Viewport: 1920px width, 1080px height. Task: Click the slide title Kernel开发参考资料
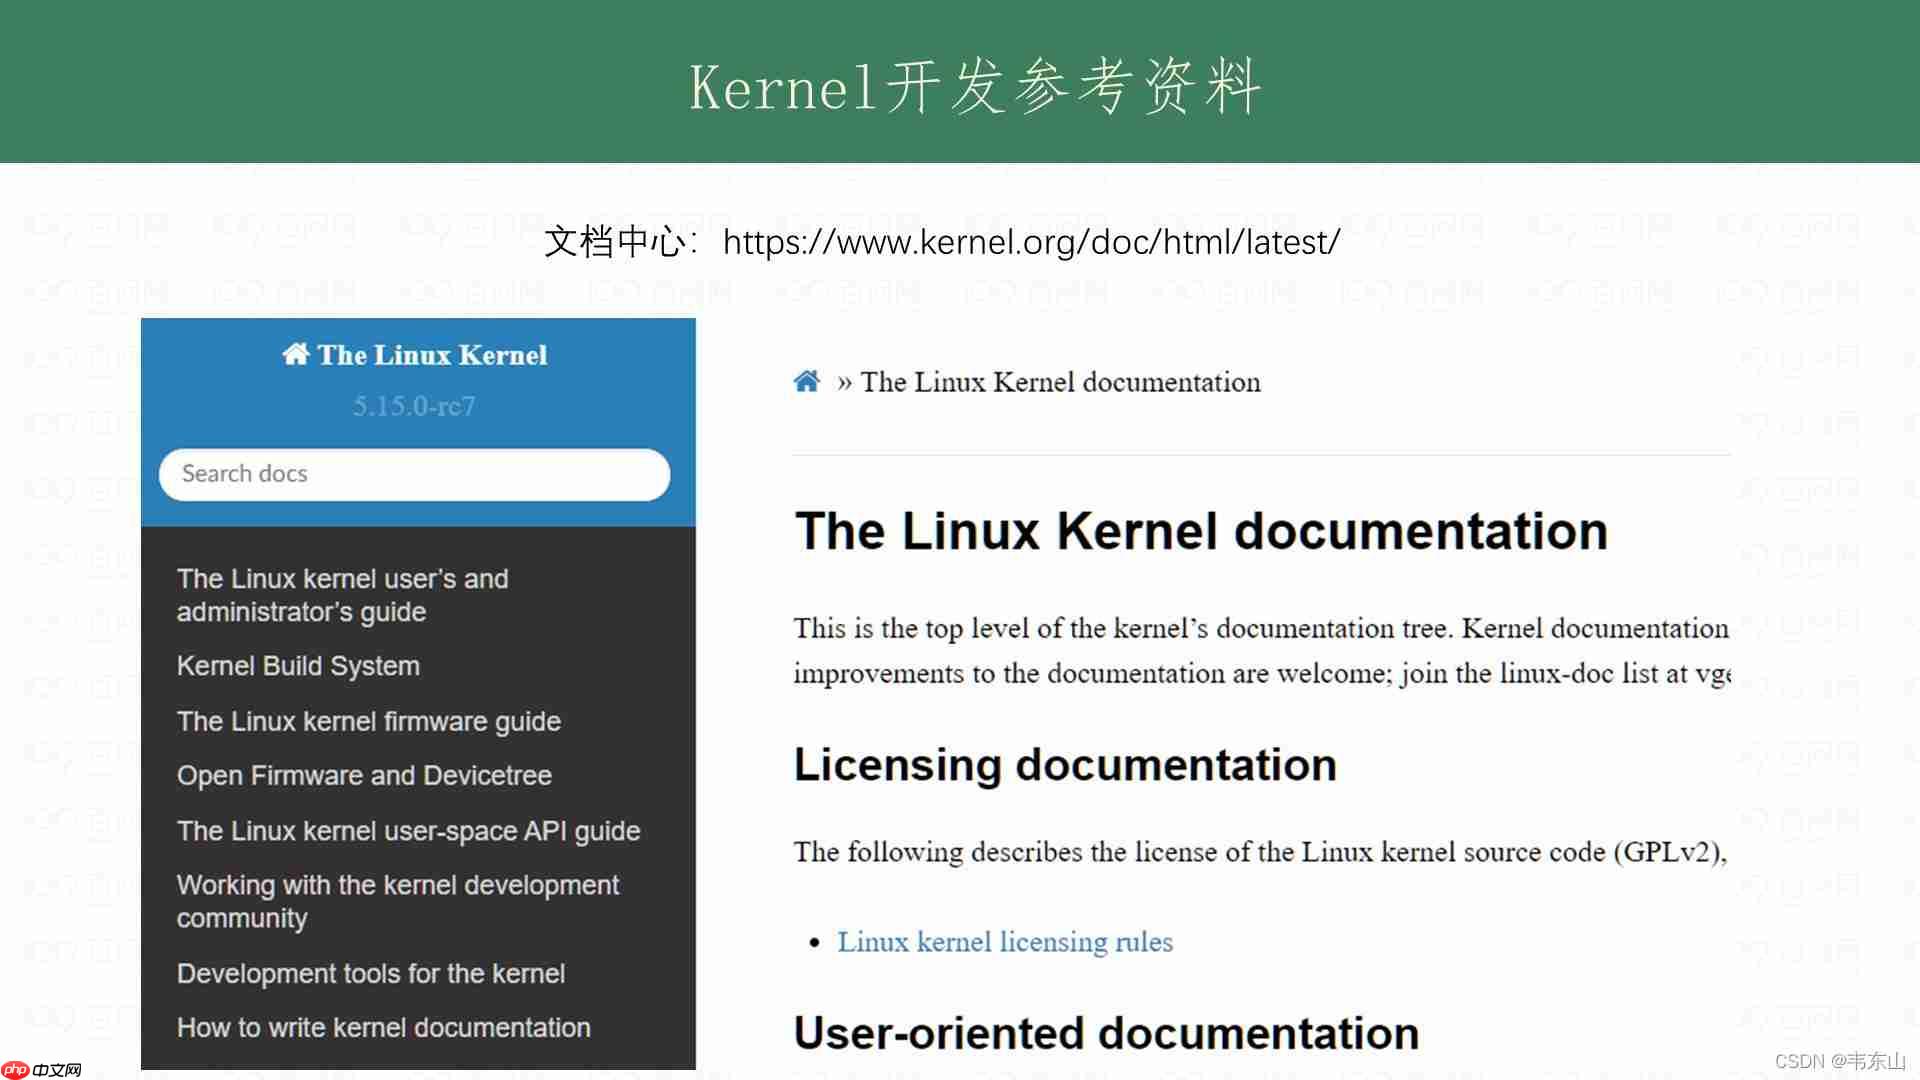click(x=975, y=86)
